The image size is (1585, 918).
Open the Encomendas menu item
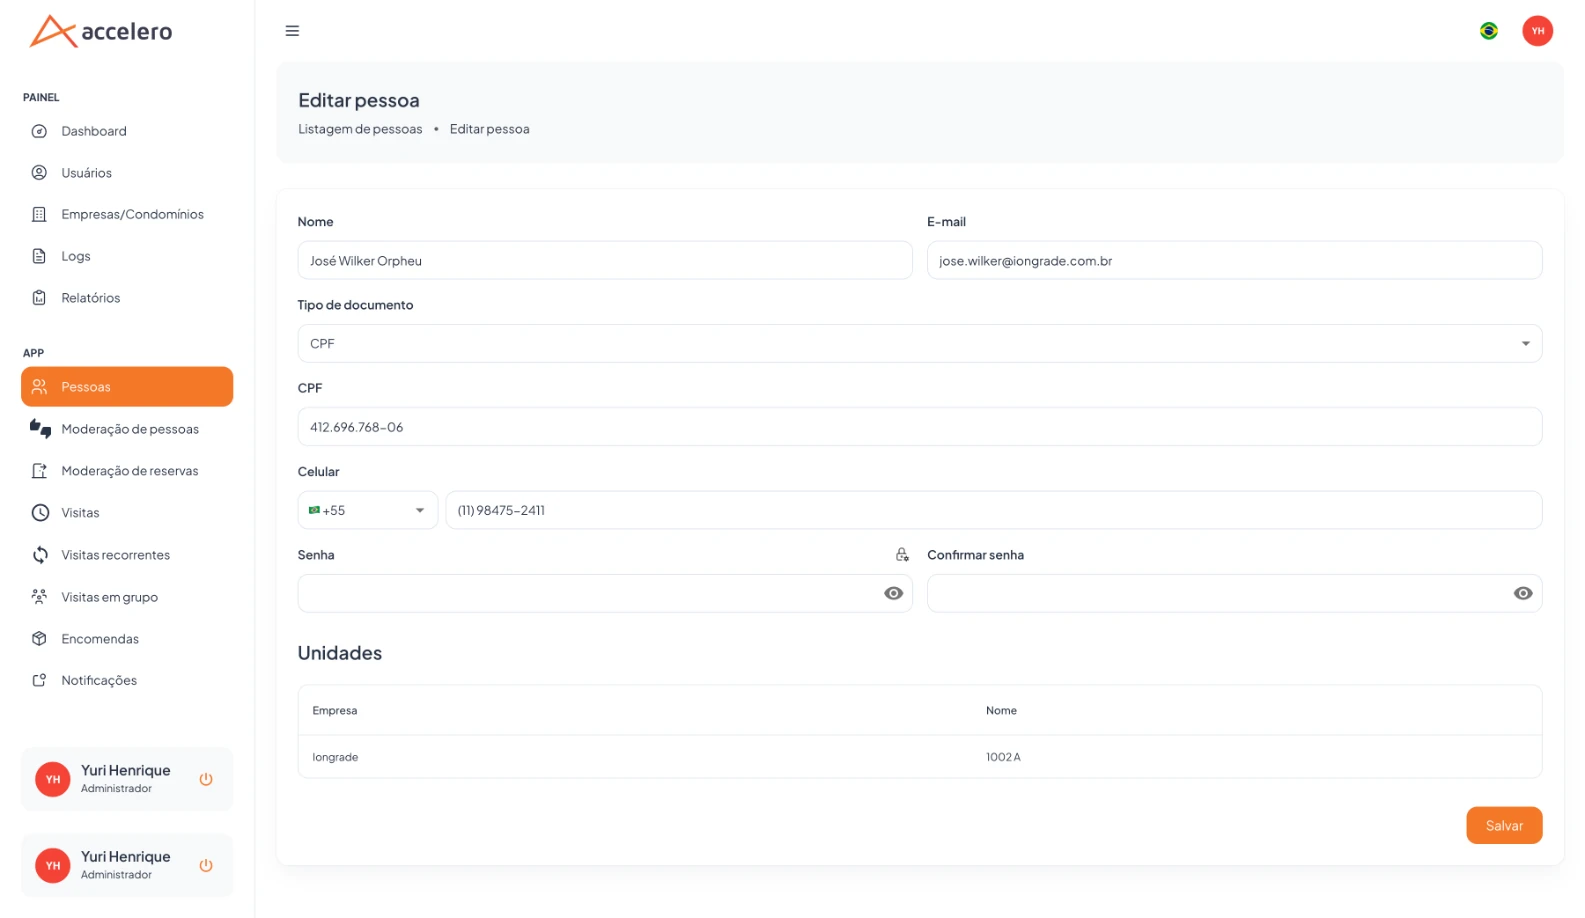pos(127,639)
